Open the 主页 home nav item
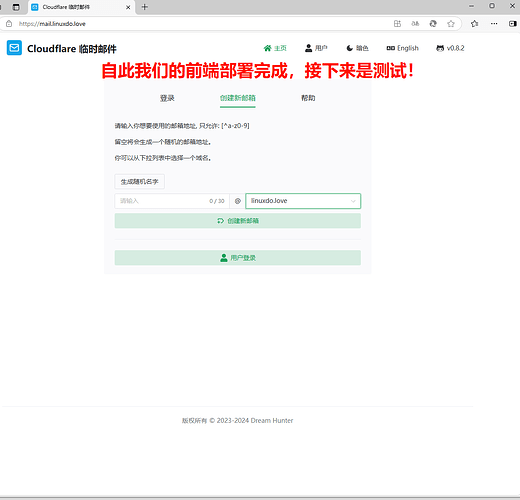The image size is (520, 500). (275, 48)
